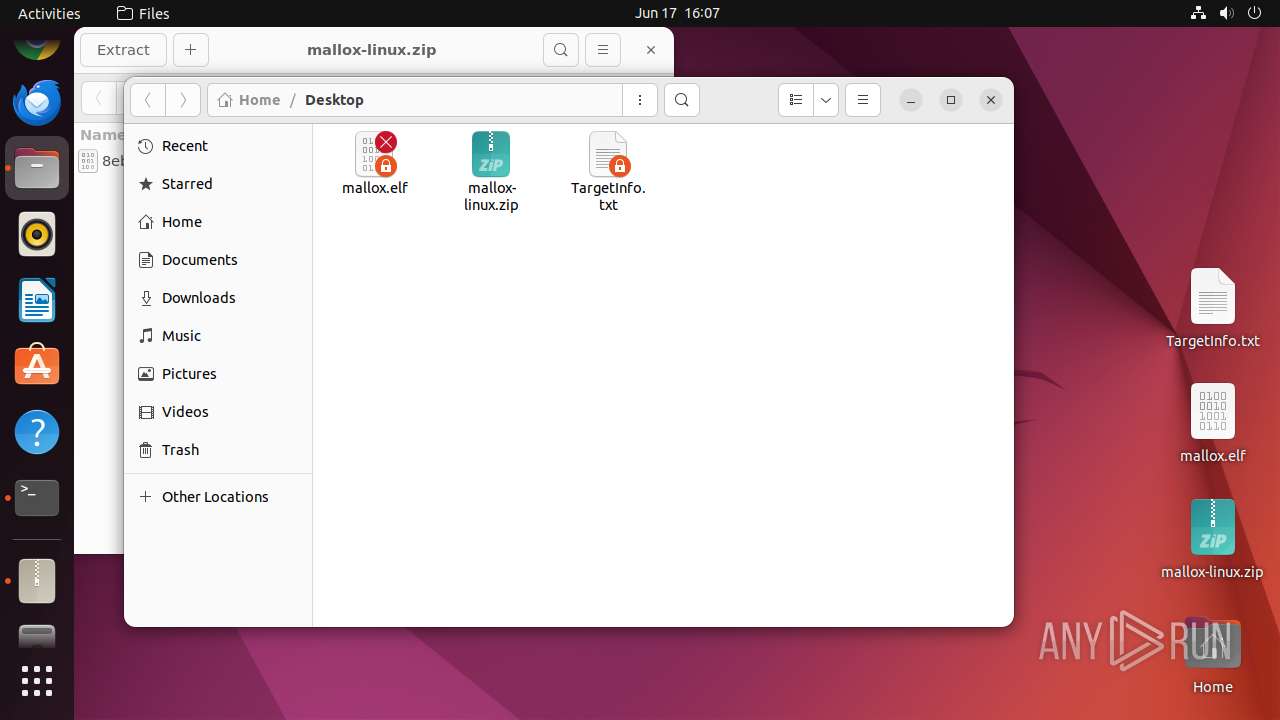Maximize the Files window

coord(951,100)
